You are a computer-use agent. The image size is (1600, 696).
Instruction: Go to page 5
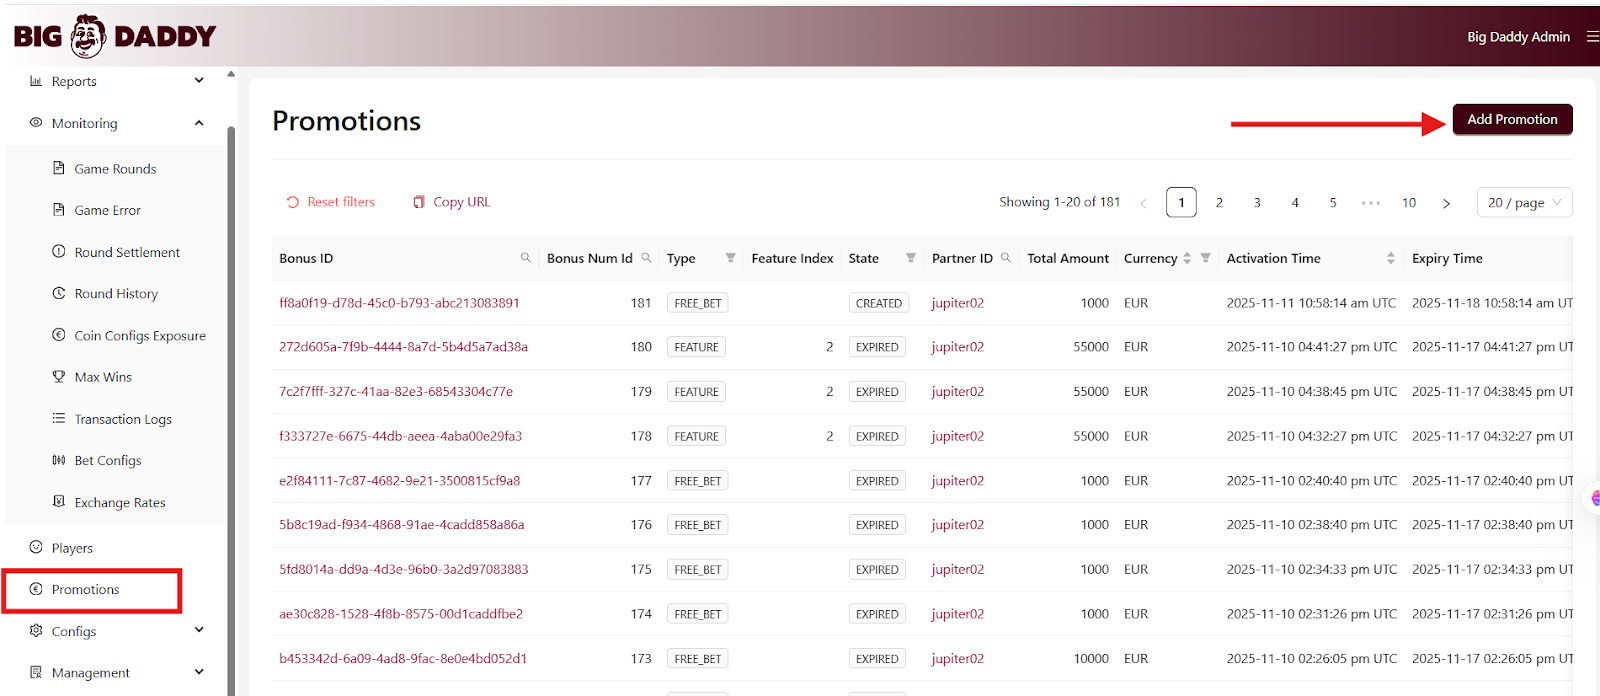1333,203
